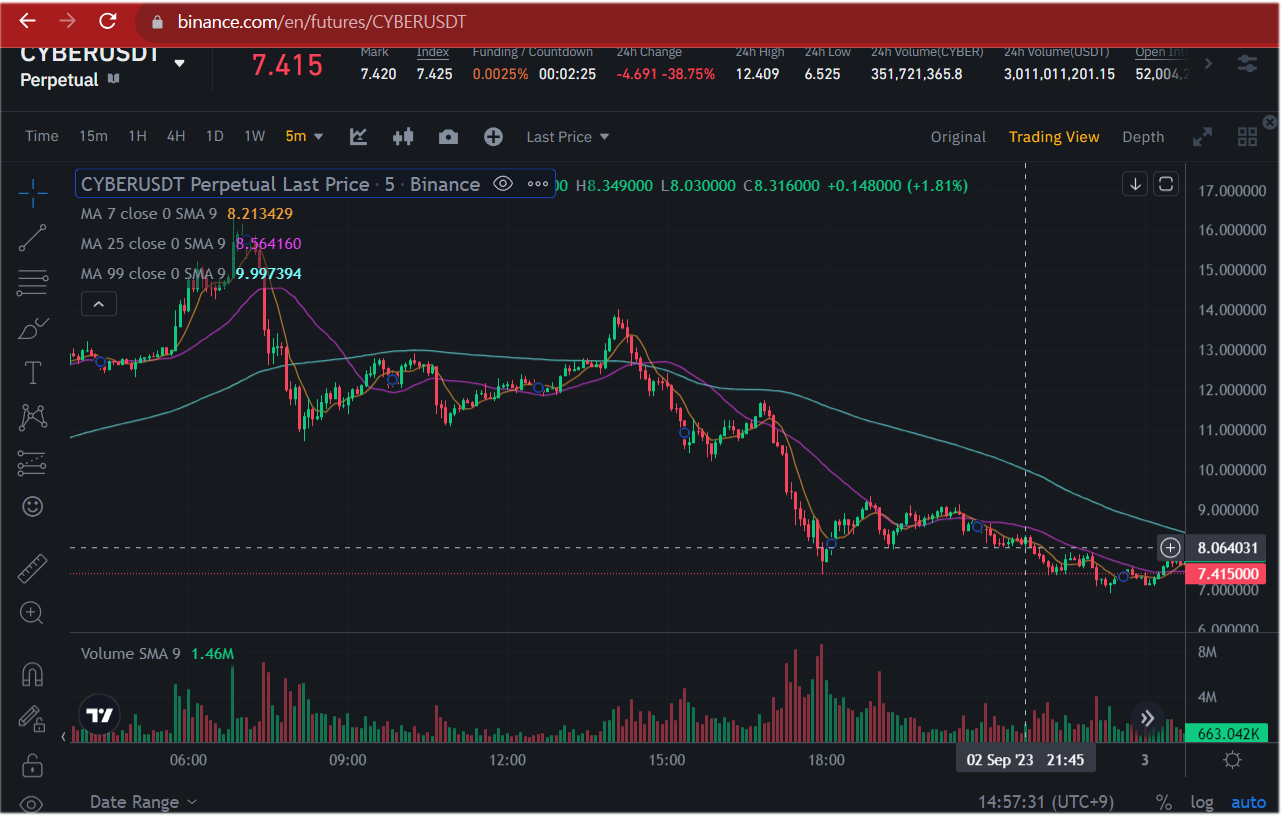The height and width of the screenshot is (816, 1282).
Task: Select the 1D timeframe
Action: point(214,137)
